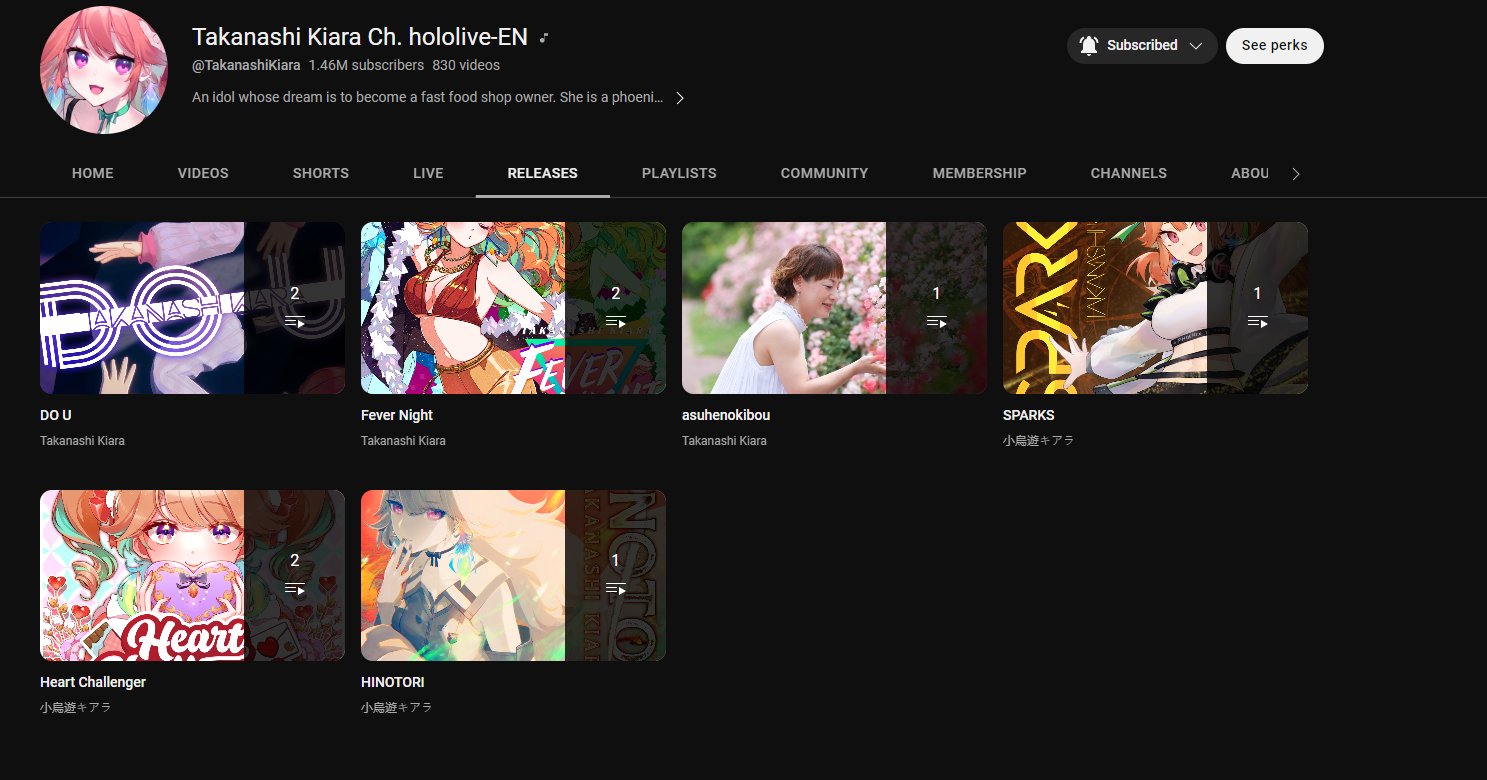Switch to the COMMUNITY tab
The height and width of the screenshot is (780, 1487).
tap(825, 173)
